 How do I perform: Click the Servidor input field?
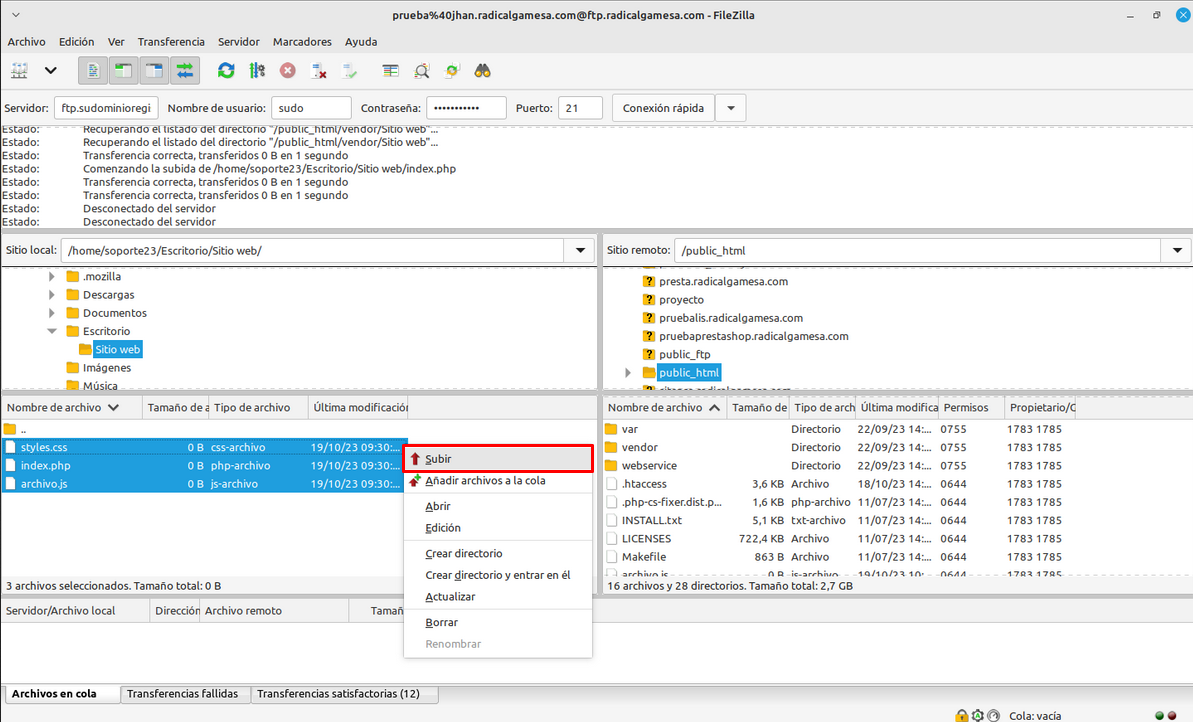pos(106,108)
